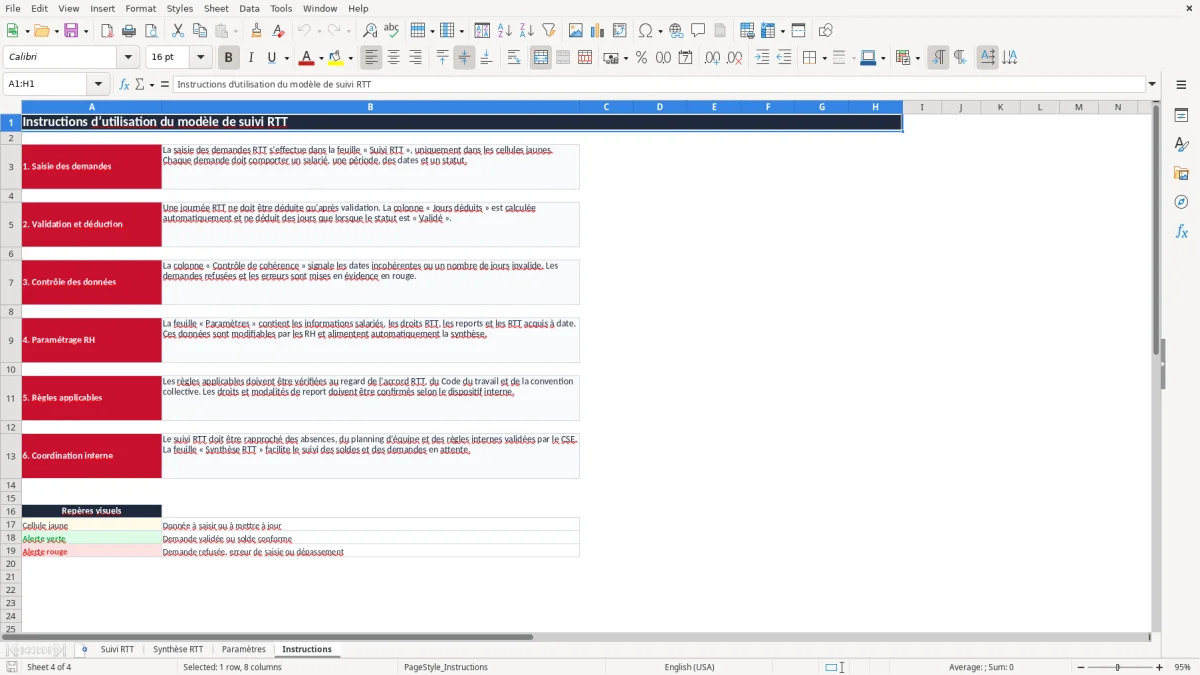Open the Open-file recent documents dropdown
The image size is (1200, 675).
coord(57,31)
